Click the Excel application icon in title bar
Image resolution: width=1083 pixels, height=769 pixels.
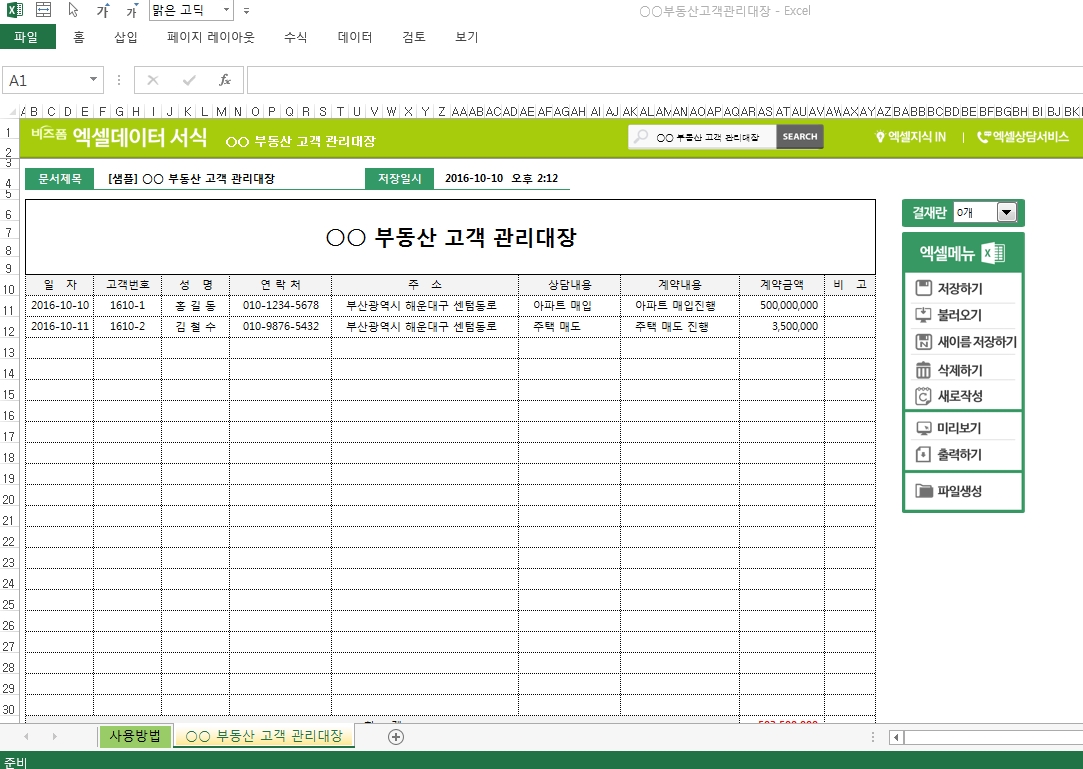(x=14, y=10)
